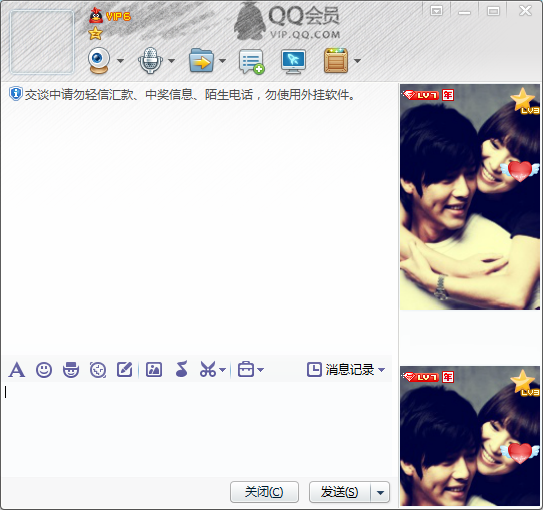543x510 pixels.
Task: Click the 关闭(C) button
Action: (264, 492)
